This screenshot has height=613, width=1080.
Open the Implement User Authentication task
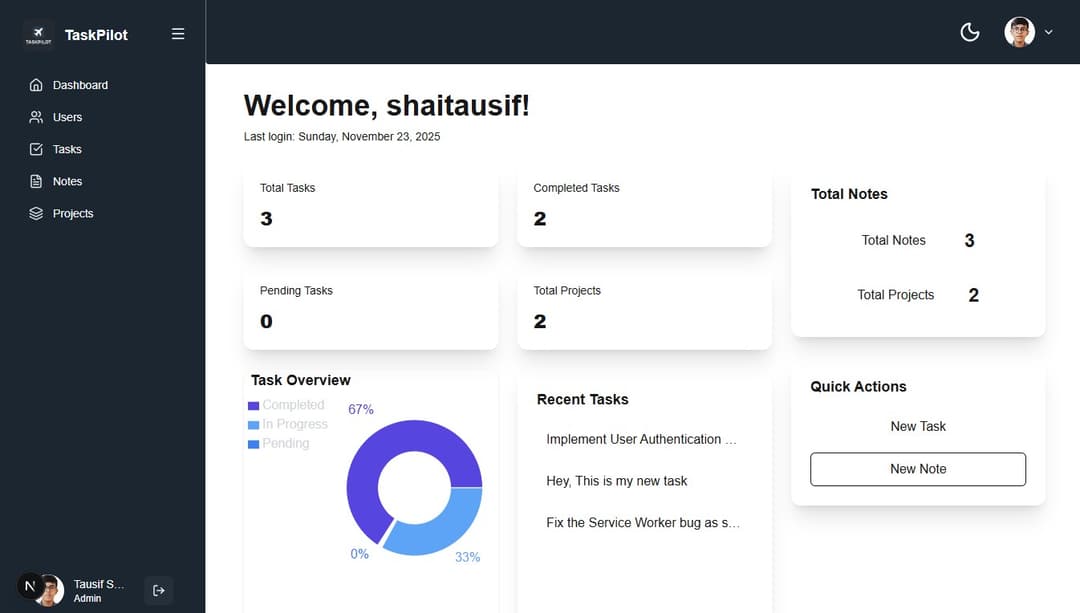pos(641,439)
